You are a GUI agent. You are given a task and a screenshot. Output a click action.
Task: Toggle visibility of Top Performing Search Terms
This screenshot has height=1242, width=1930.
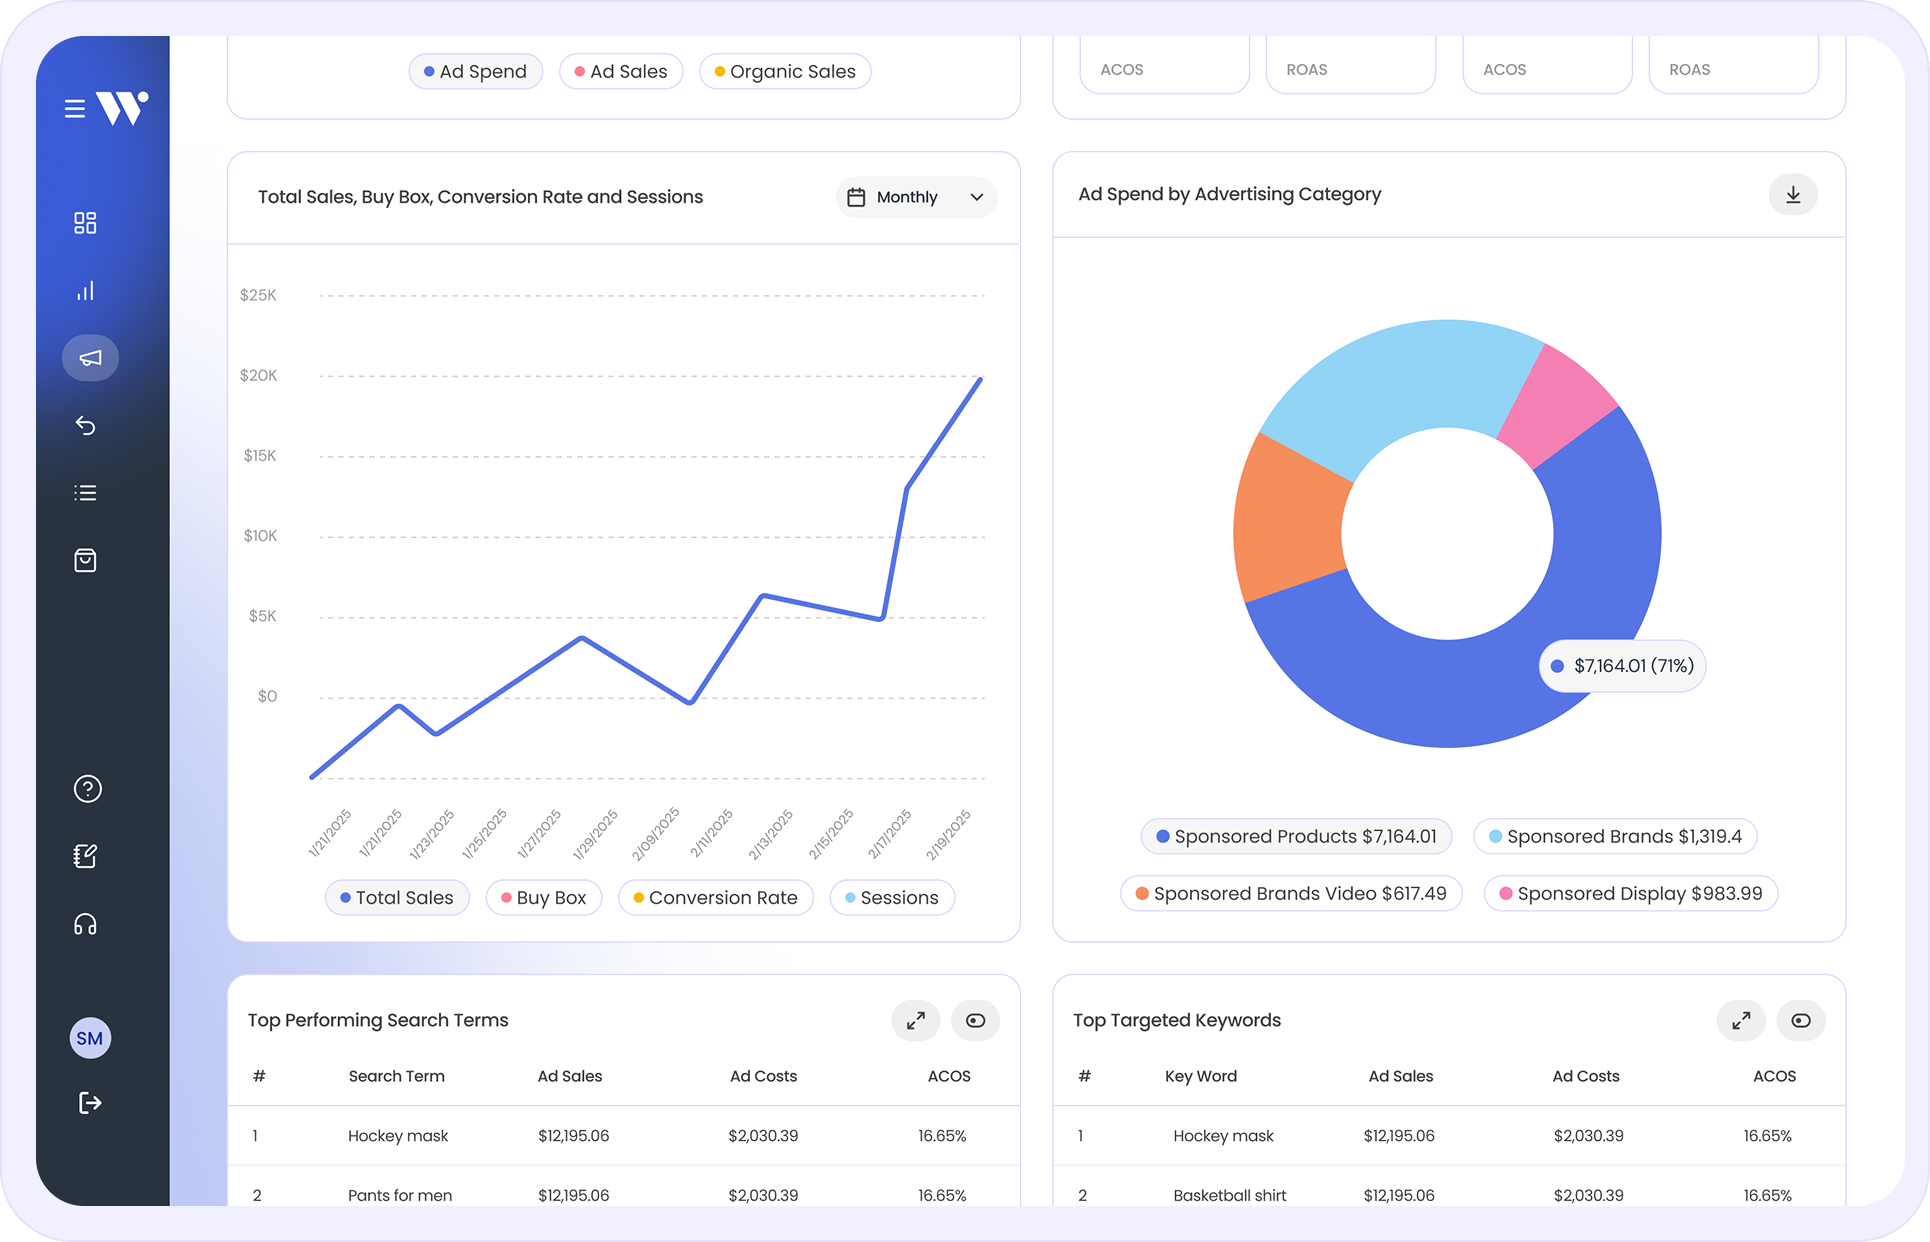[x=975, y=1021]
